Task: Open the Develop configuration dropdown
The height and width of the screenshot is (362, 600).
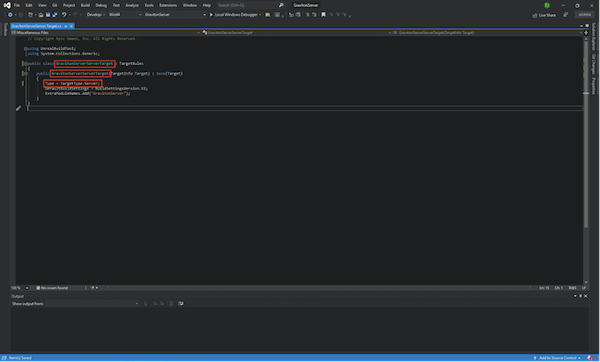Action: 96,15
